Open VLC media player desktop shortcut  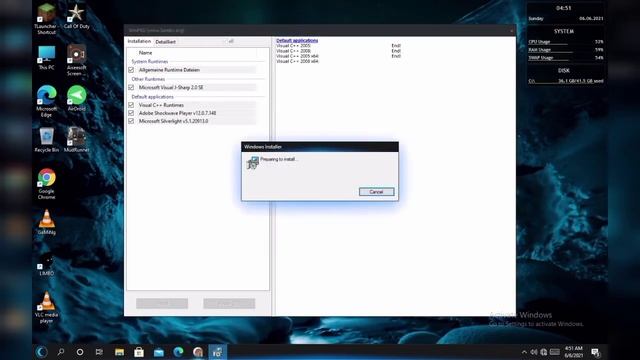(x=46, y=308)
